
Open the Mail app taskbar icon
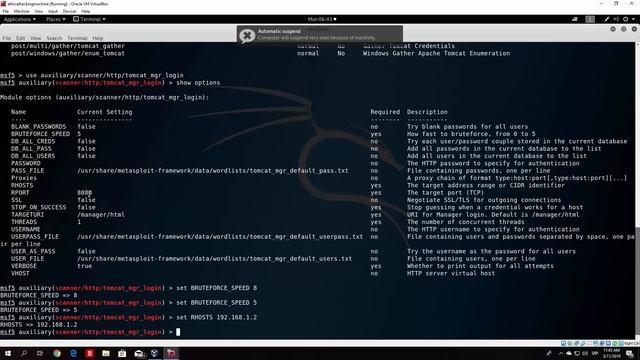point(139,353)
